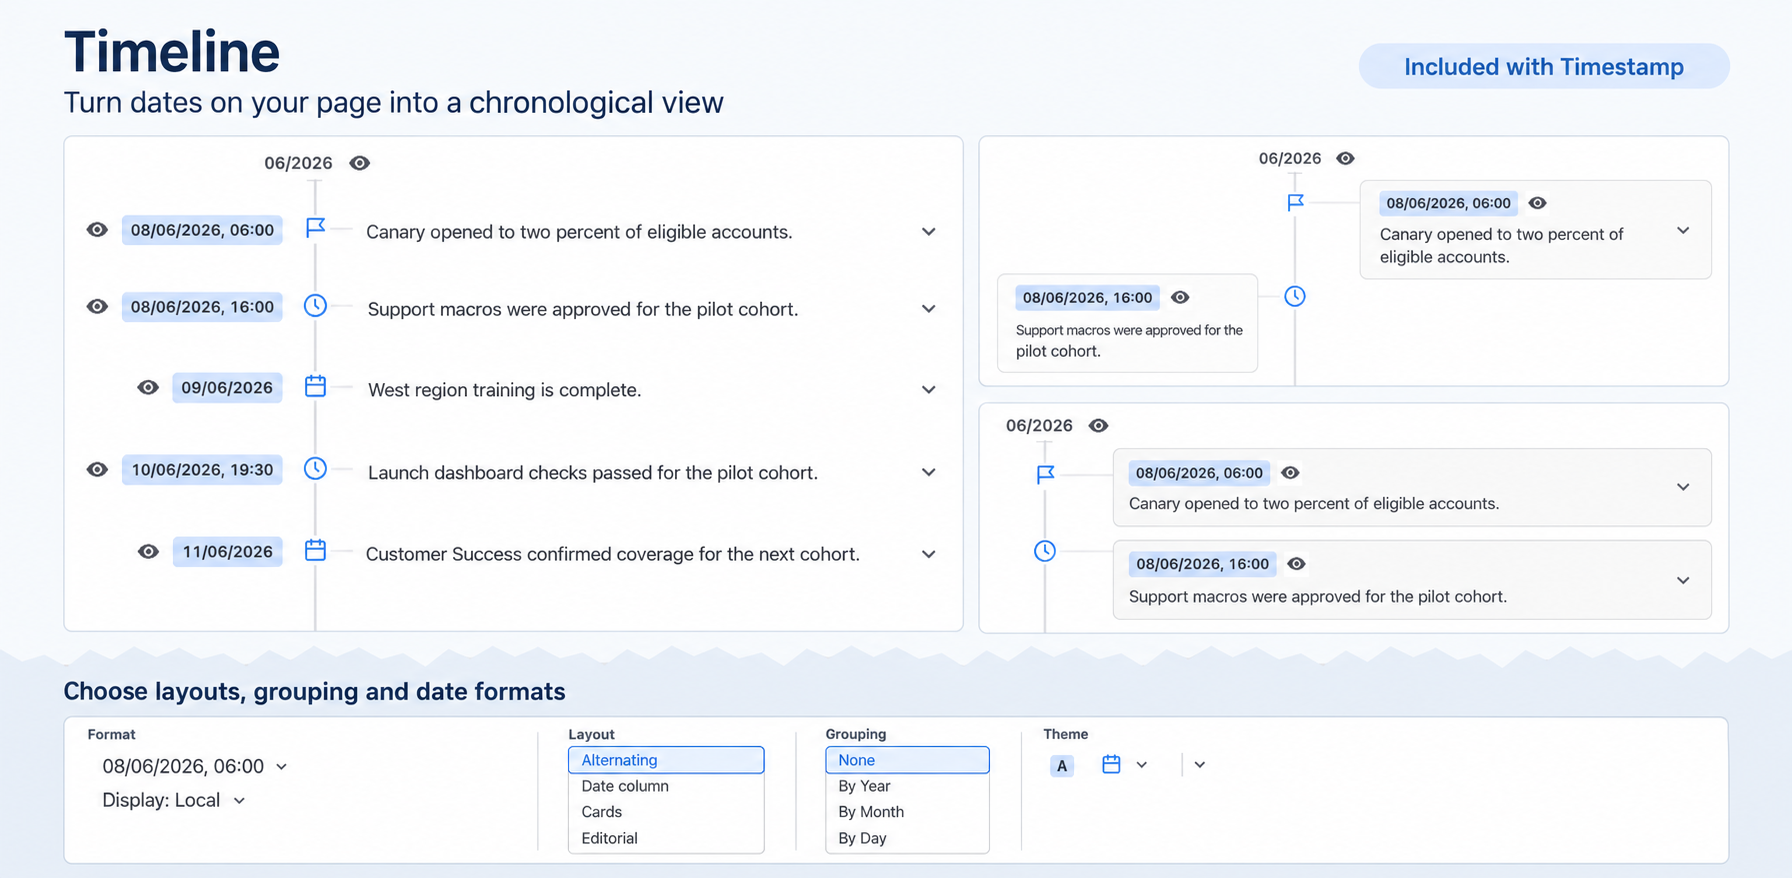
Task: Click flag icon in the alternating layout preview
Action: pos(1295,203)
